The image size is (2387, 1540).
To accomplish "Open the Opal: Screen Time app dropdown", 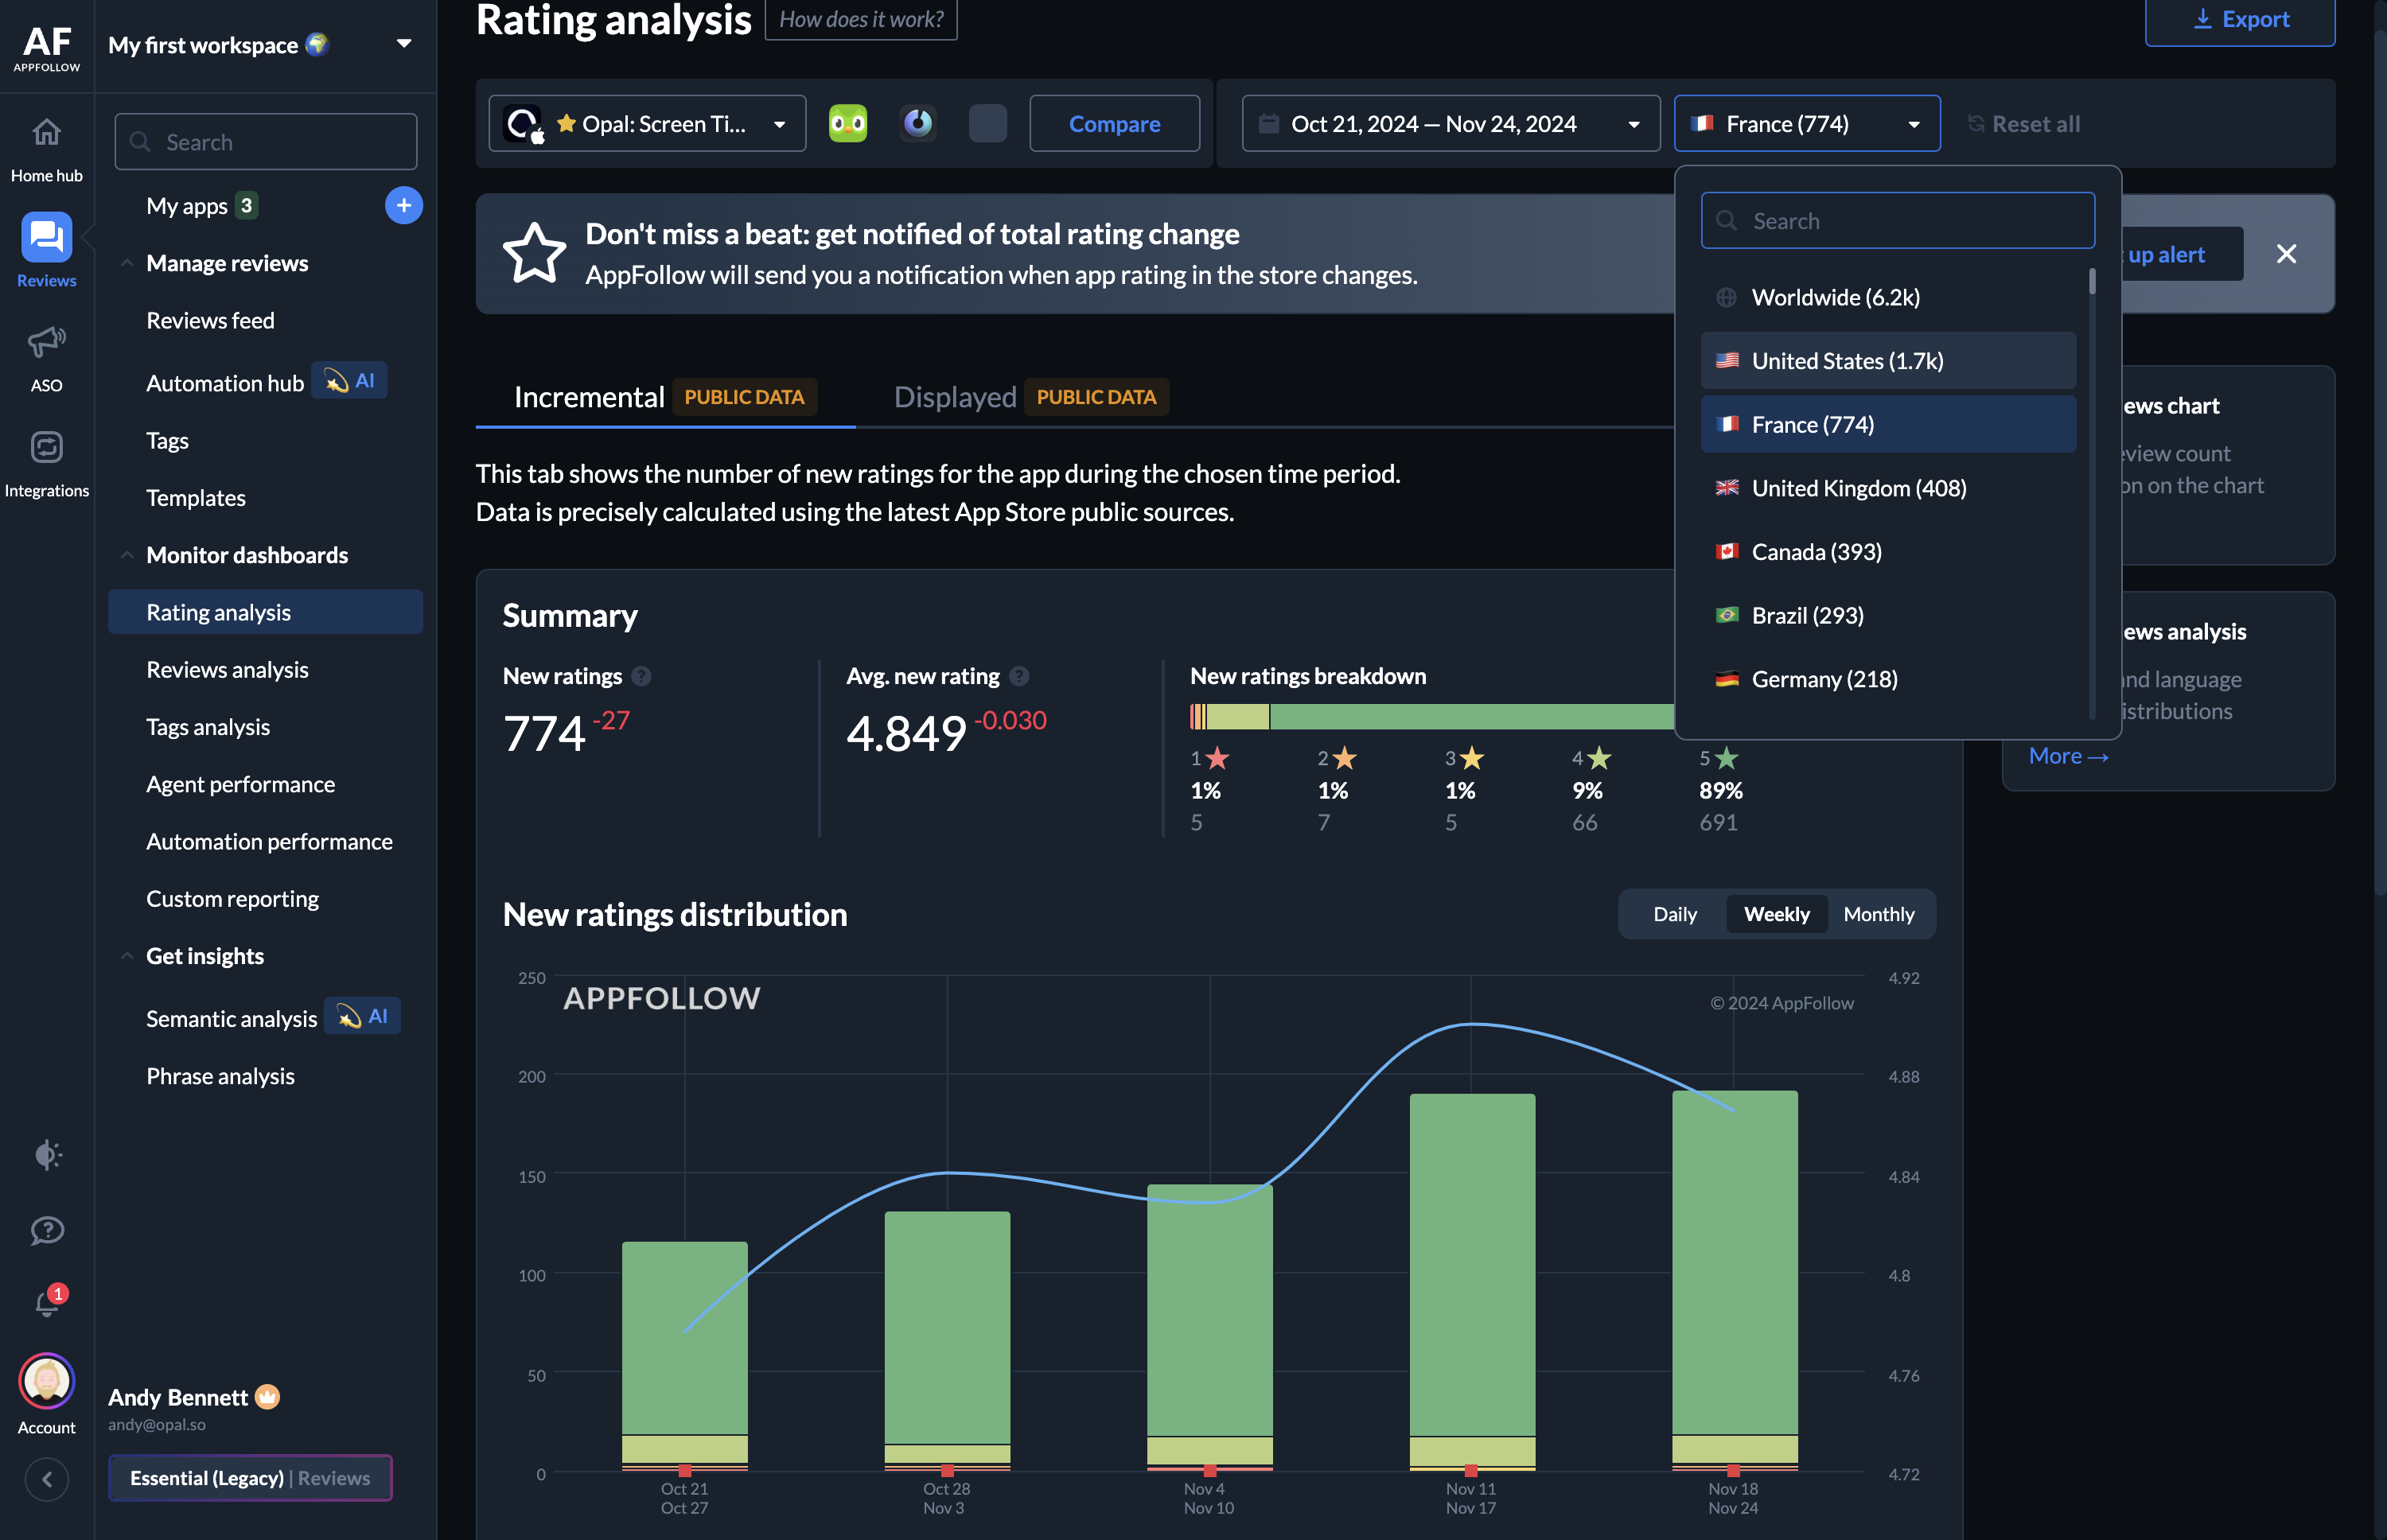I will pos(647,123).
